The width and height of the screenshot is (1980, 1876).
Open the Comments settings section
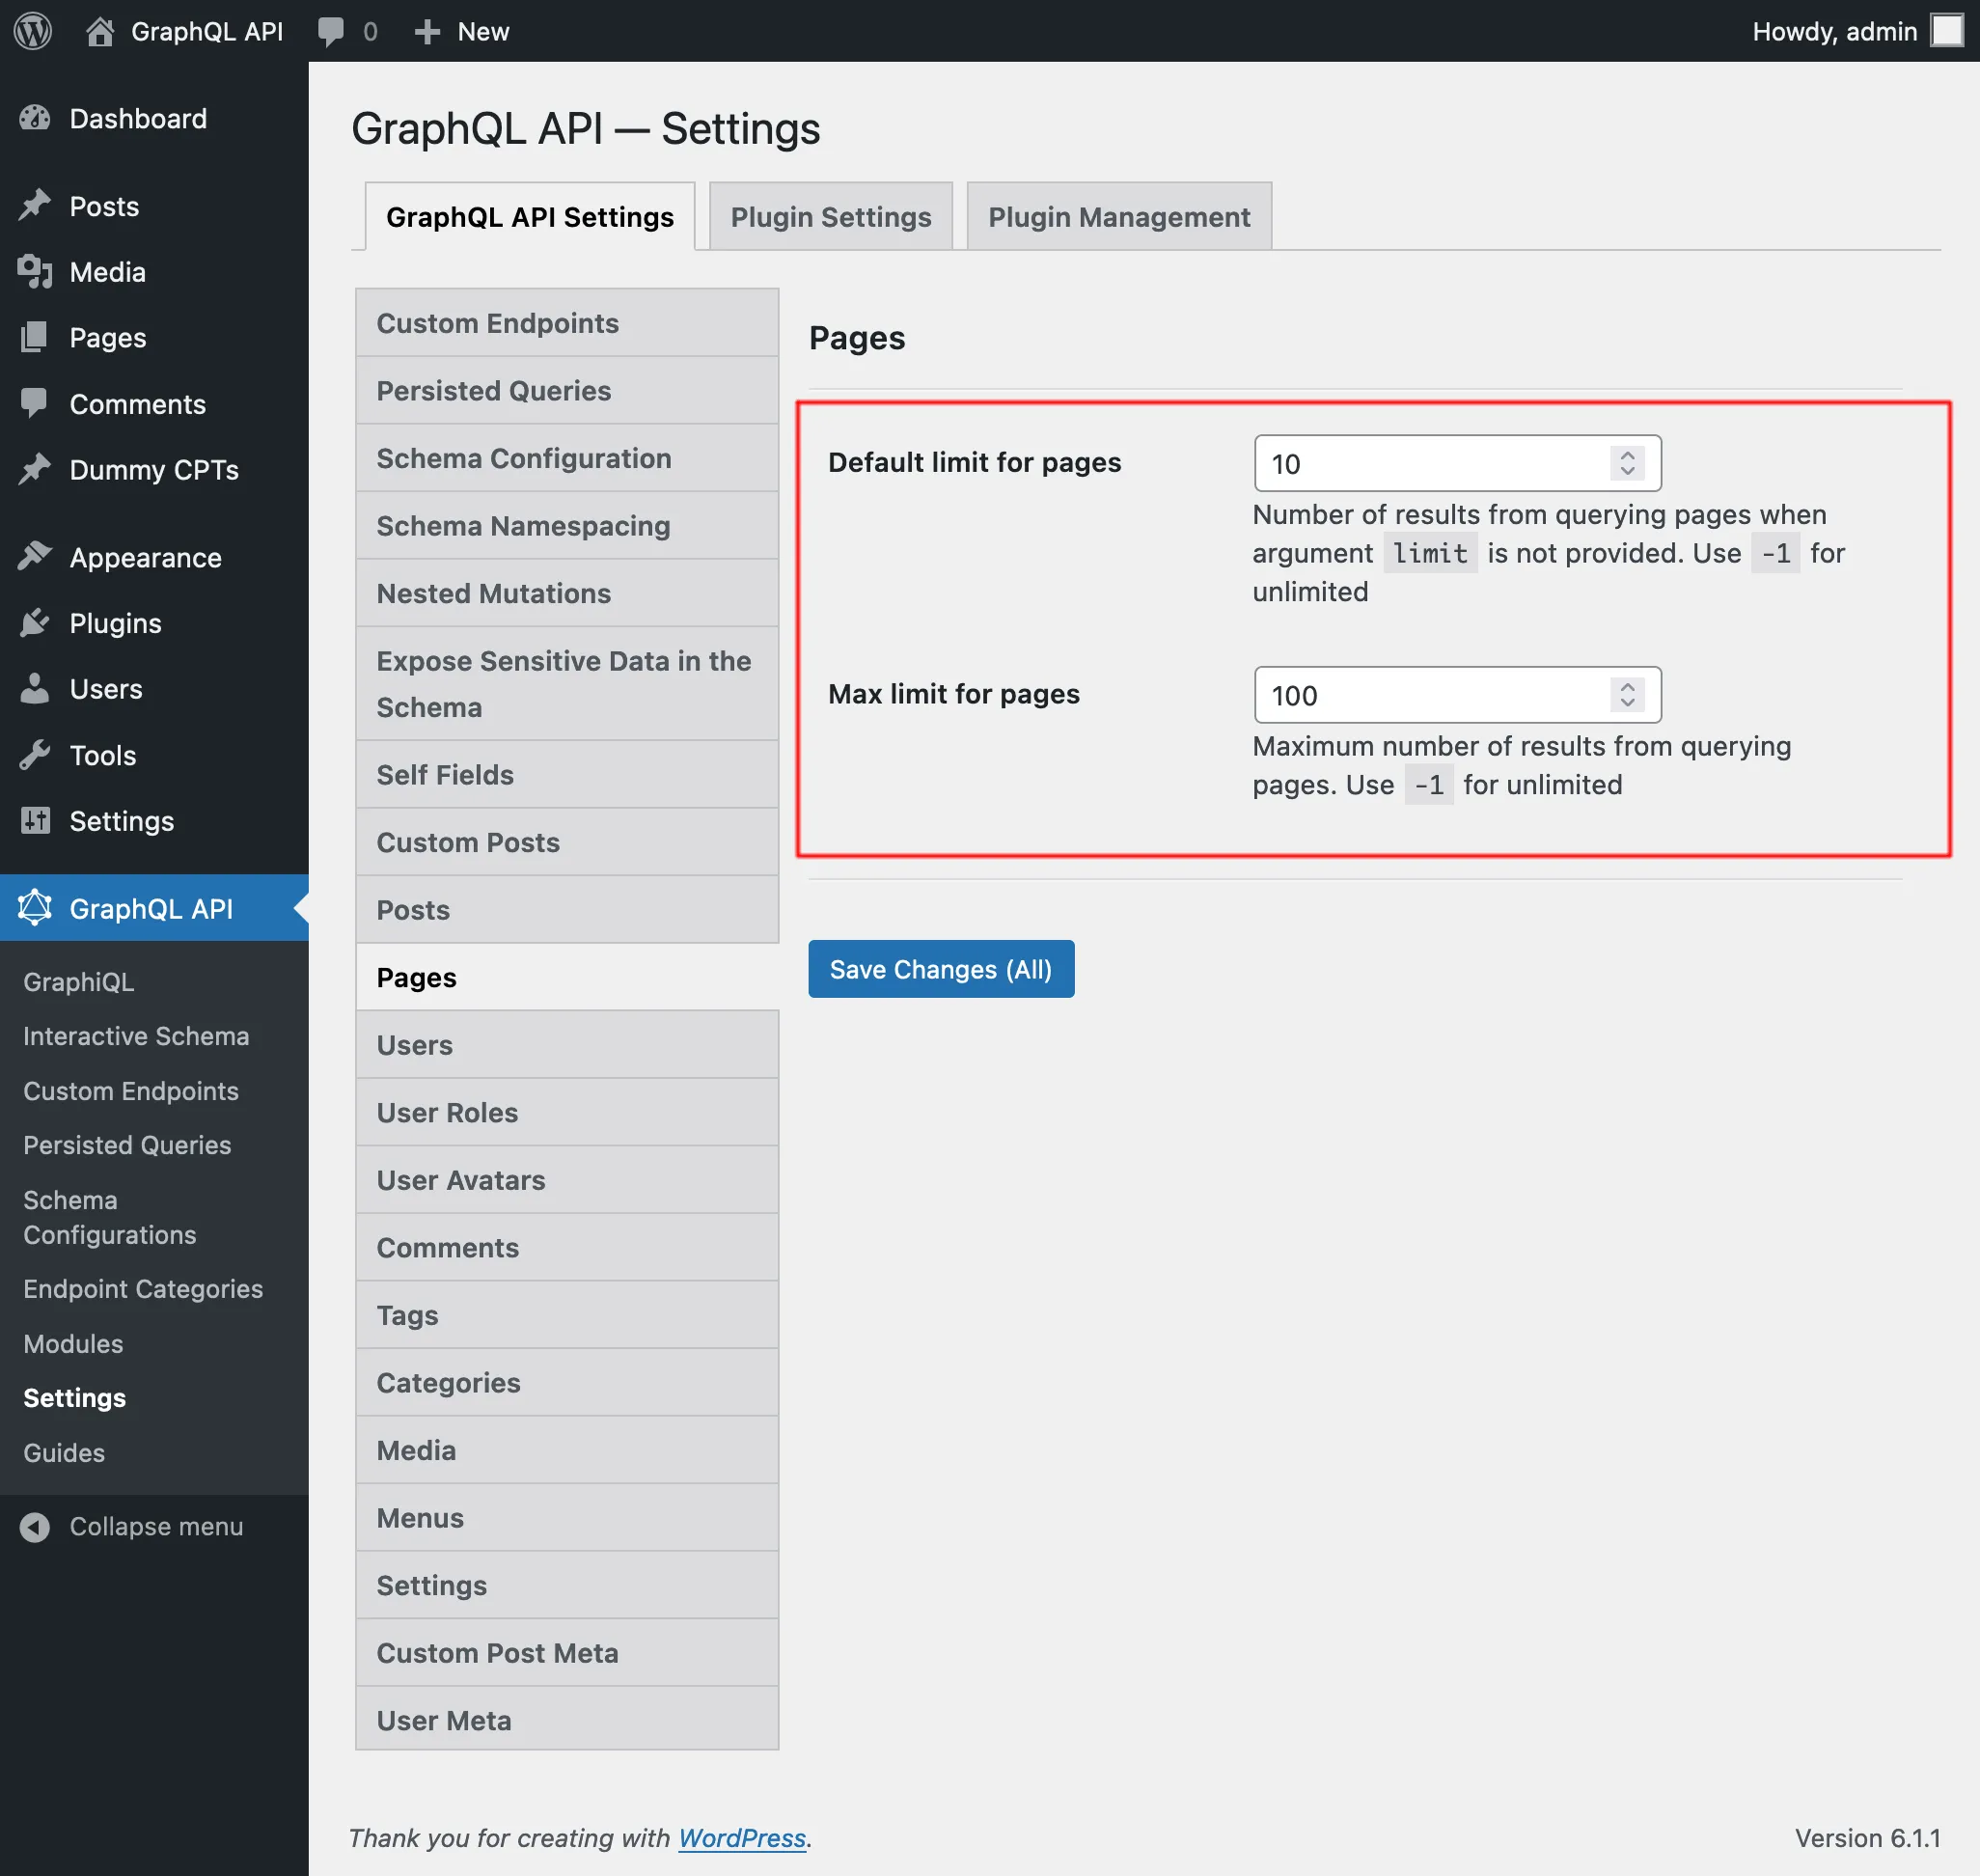[567, 1247]
